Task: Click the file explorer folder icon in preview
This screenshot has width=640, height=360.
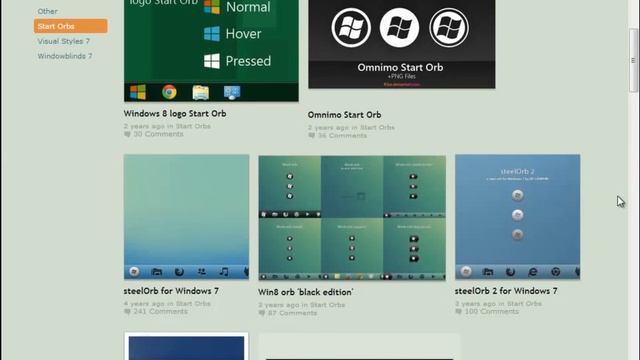Action: tap(200, 93)
